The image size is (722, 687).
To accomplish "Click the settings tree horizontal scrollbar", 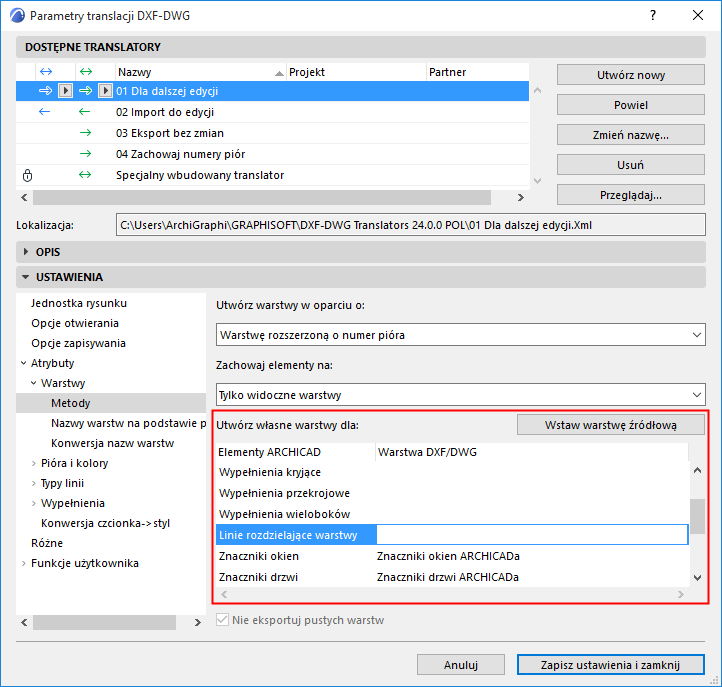I will (105, 622).
